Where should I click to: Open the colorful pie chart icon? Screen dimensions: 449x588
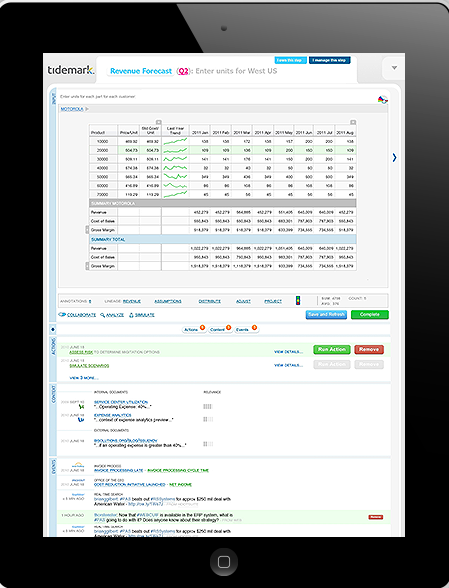[383, 100]
